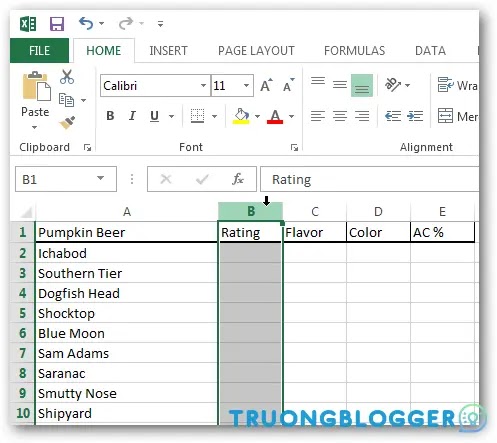Copy the selection
497x443 pixels.
pos(66,100)
